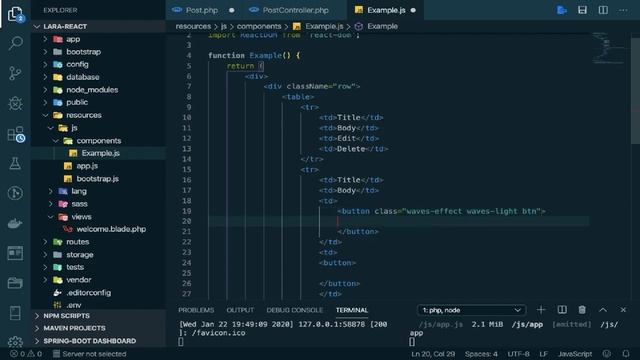Click 'Server not selected' in status bar
This screenshot has width=640, height=360.
pos(89,354)
